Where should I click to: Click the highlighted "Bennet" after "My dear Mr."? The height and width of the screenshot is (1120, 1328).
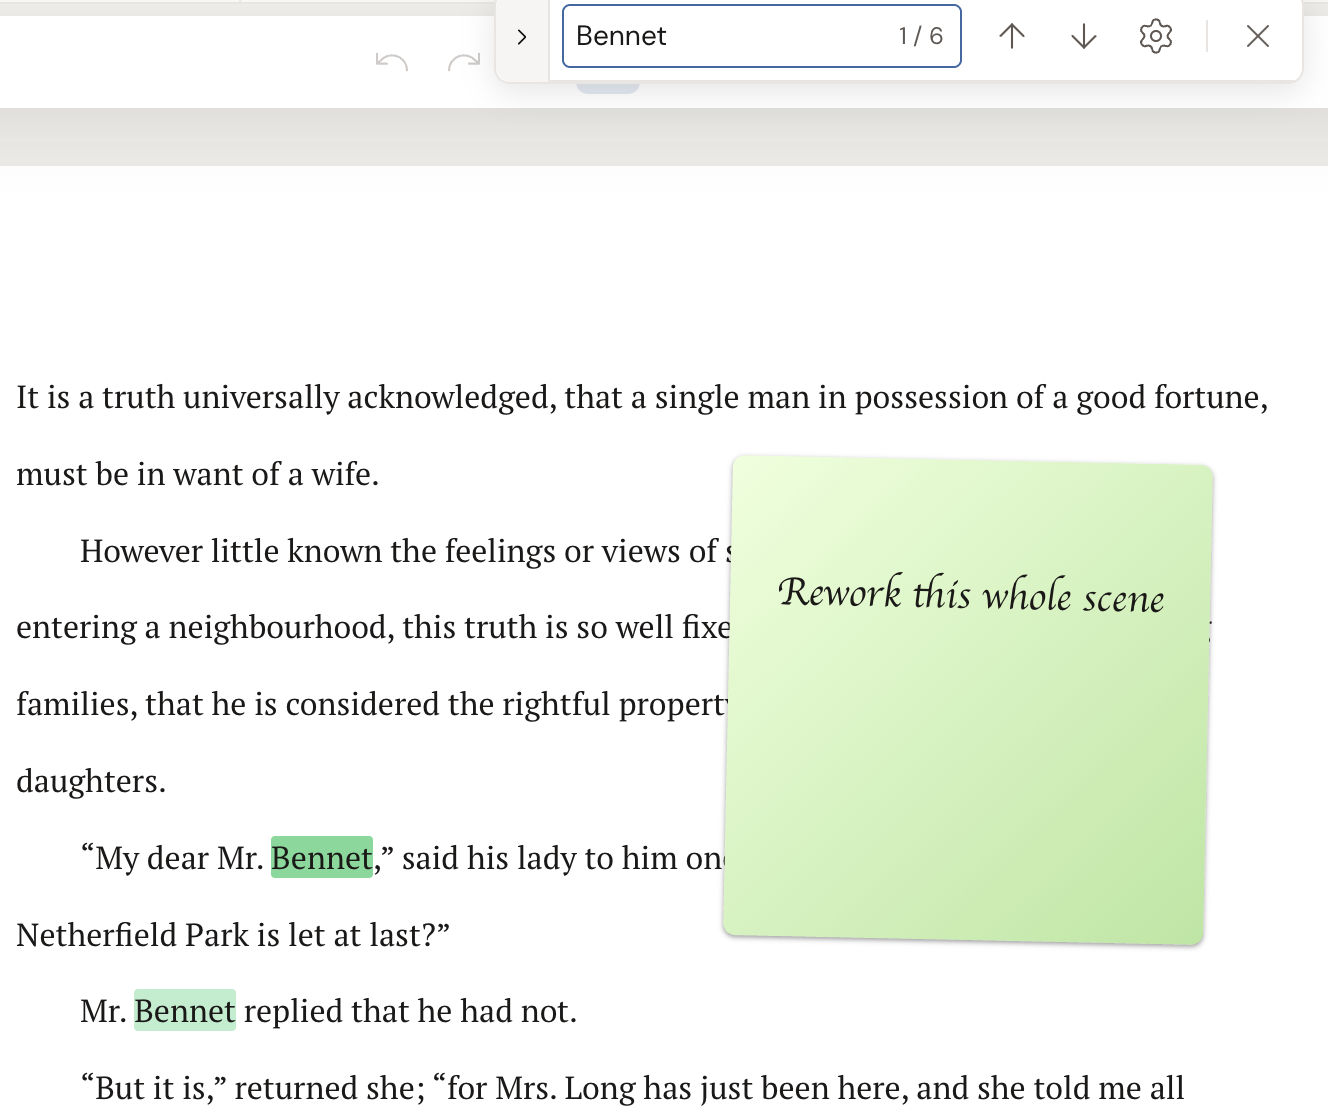point(322,858)
